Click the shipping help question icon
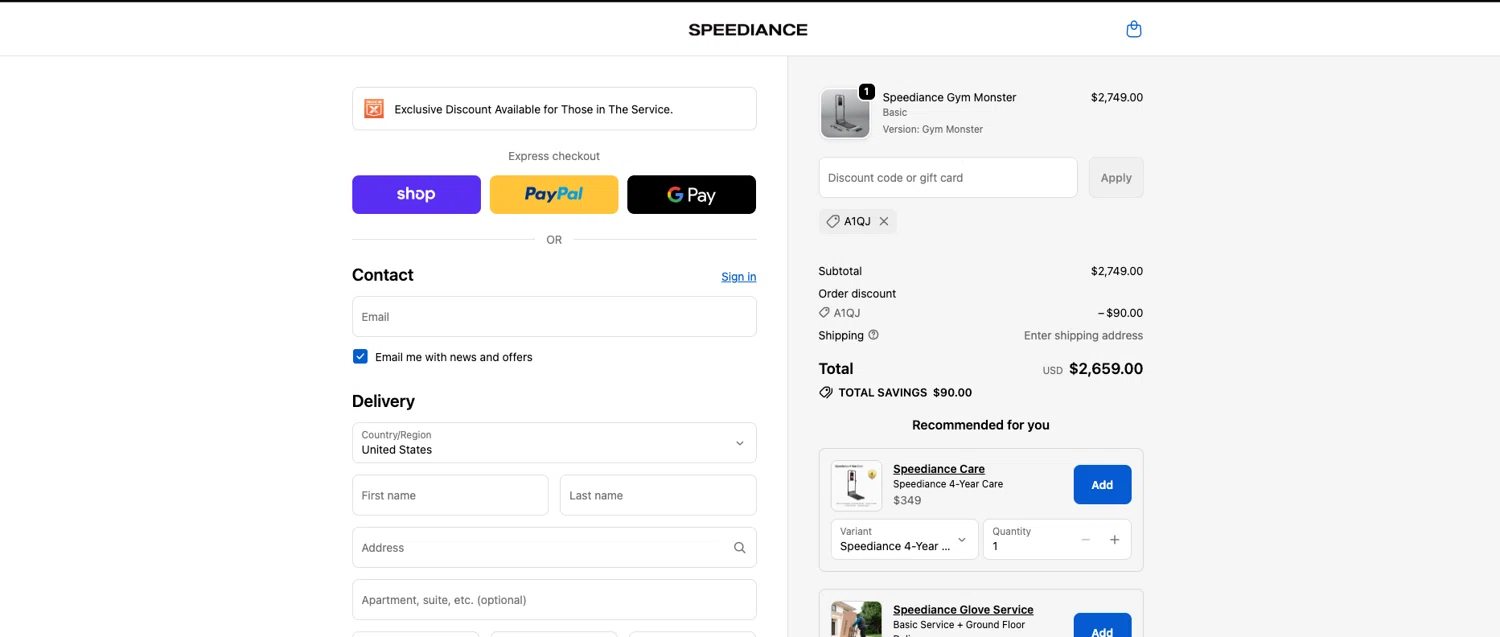 click(873, 335)
